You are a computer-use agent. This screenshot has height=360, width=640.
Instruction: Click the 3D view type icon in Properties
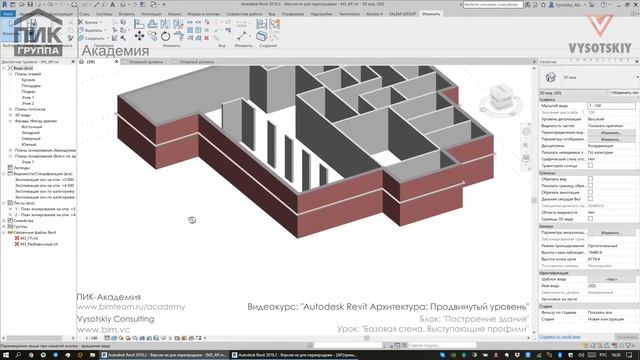point(551,77)
